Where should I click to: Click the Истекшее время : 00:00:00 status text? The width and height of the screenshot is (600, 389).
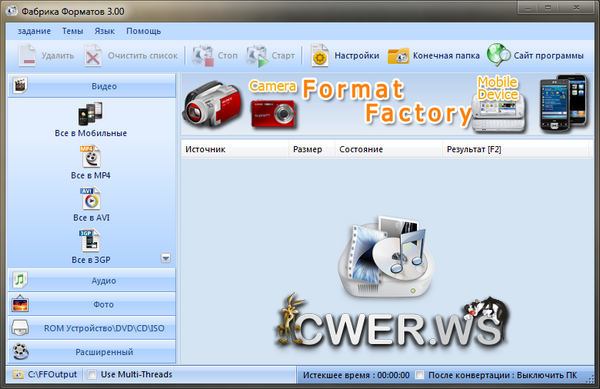(356, 375)
